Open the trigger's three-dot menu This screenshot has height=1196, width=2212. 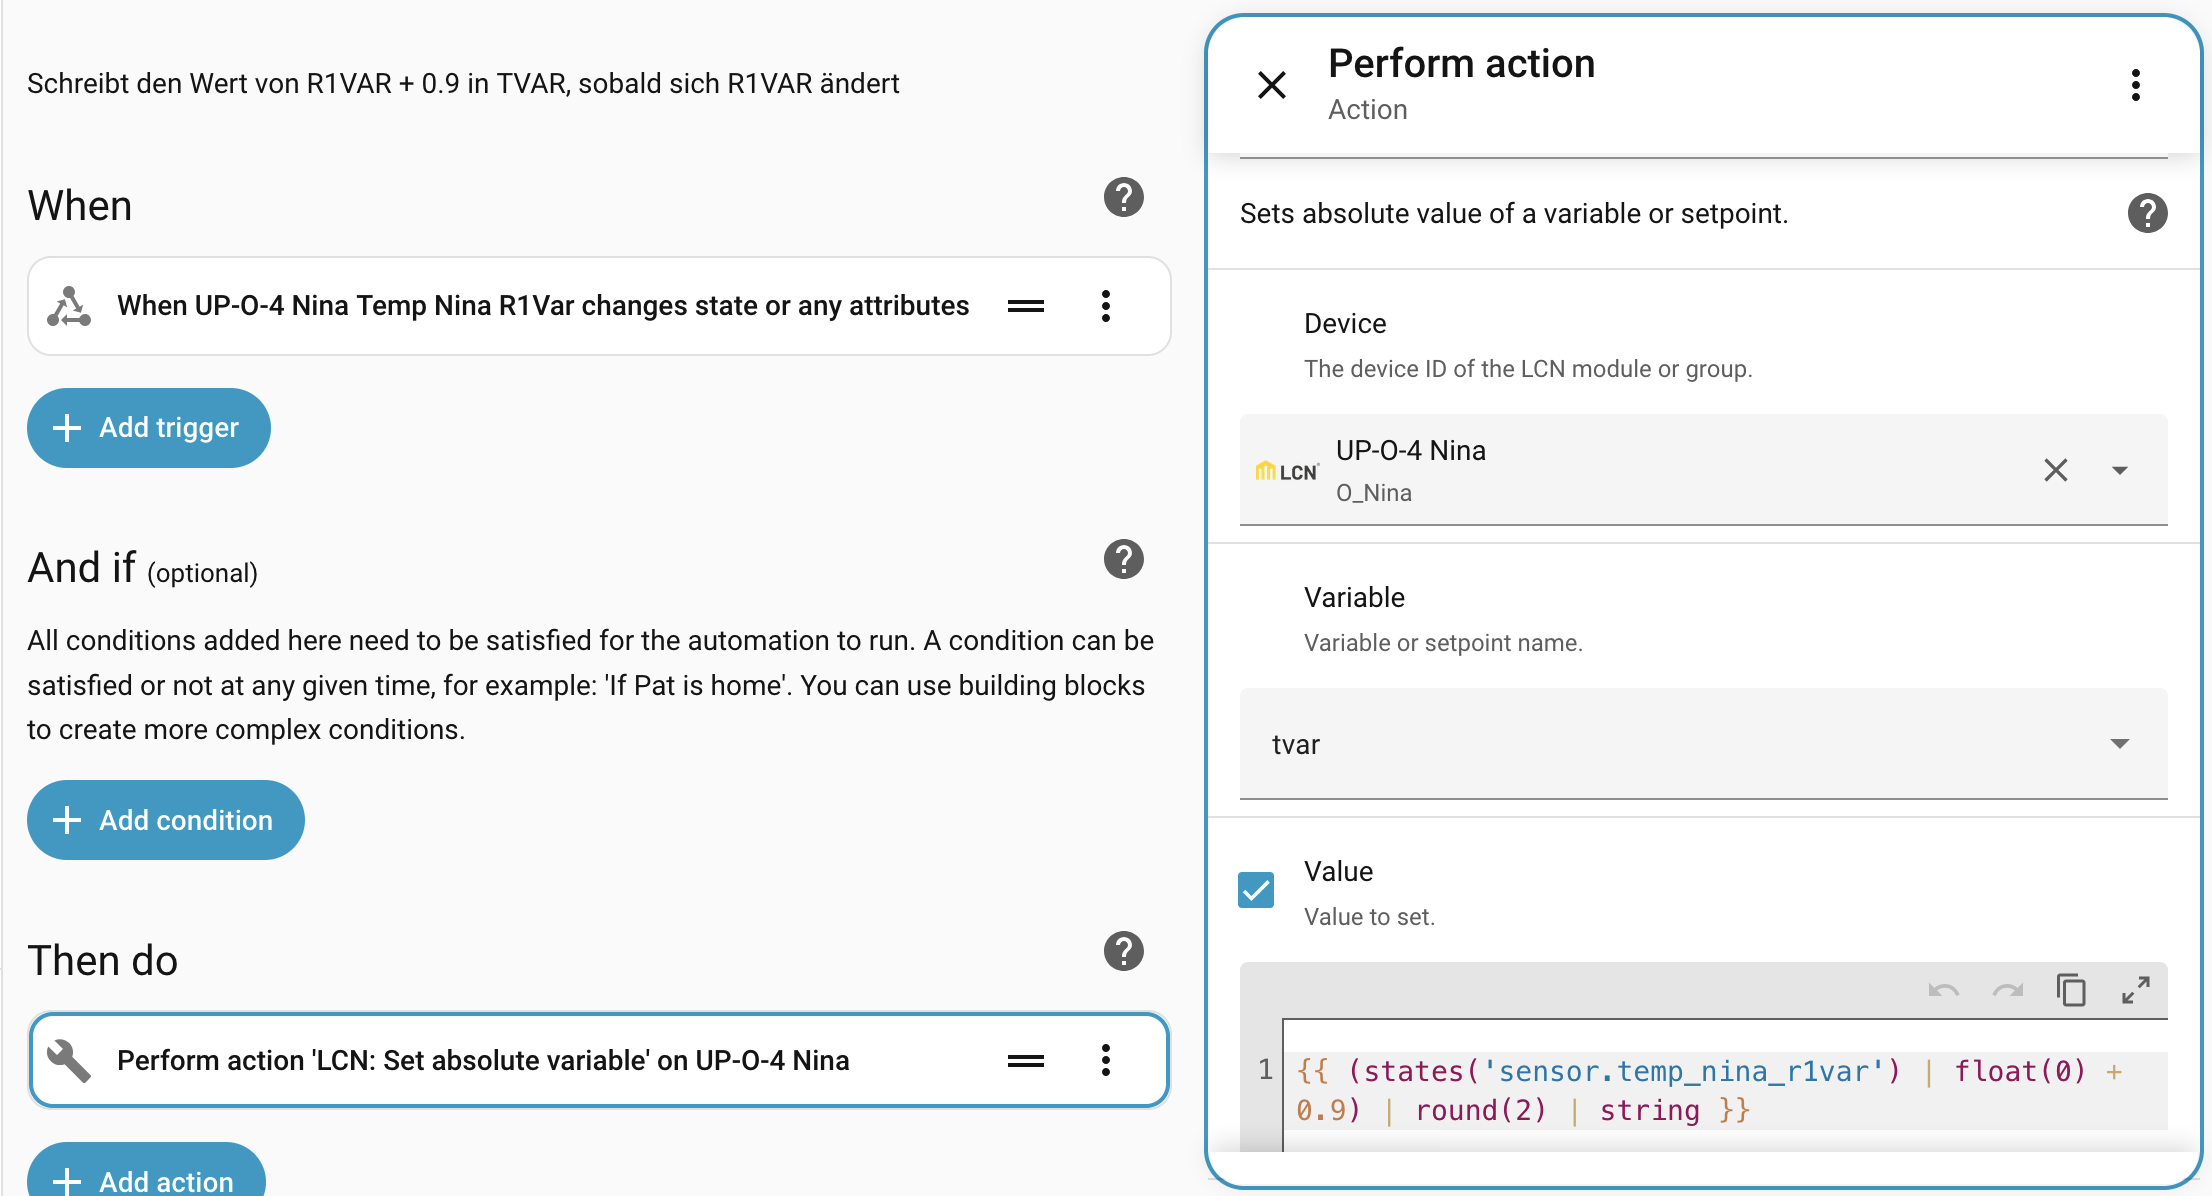(1105, 306)
